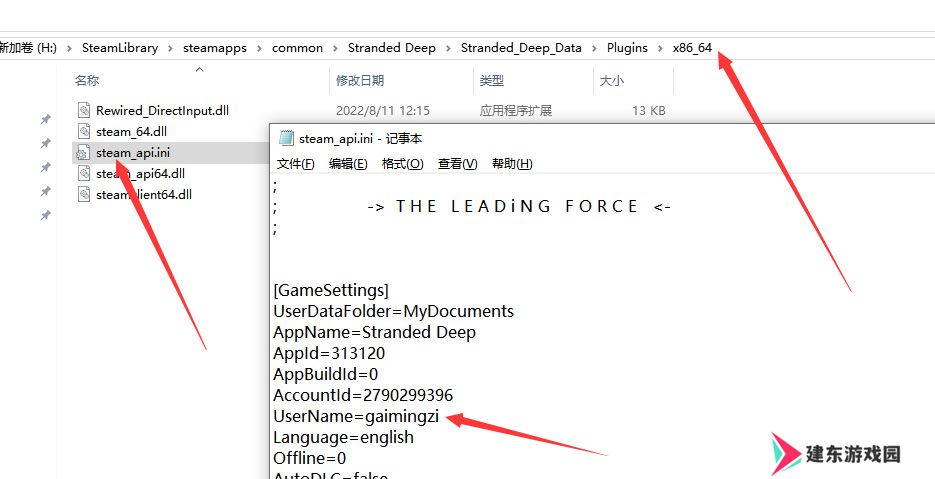
Task: Expand the chevron after Stranded_Deep_Data
Action: pyautogui.click(x=595, y=48)
